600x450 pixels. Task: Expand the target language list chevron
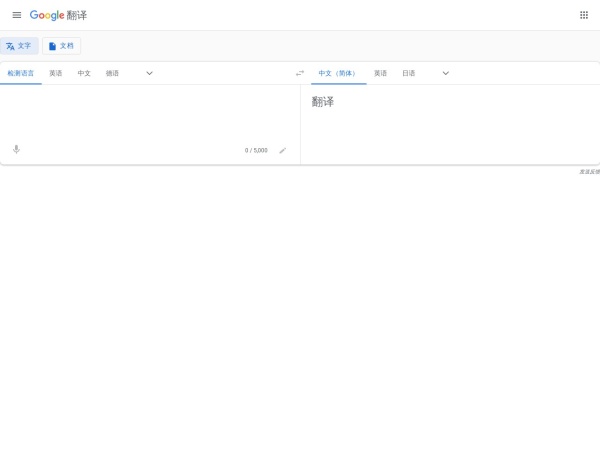tap(446, 73)
